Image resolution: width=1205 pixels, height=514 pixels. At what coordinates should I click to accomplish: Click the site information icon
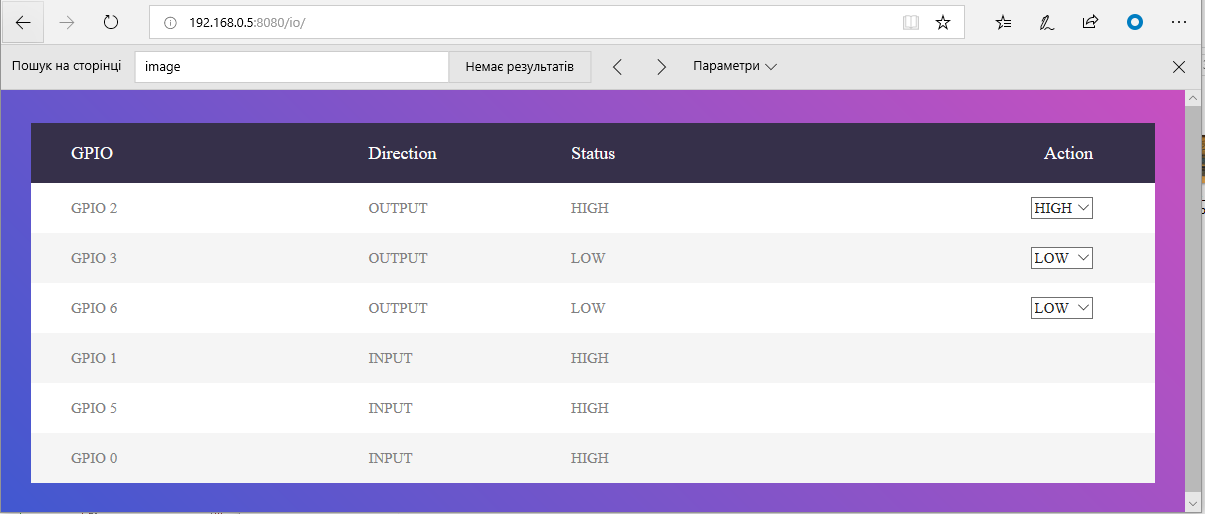[170, 22]
